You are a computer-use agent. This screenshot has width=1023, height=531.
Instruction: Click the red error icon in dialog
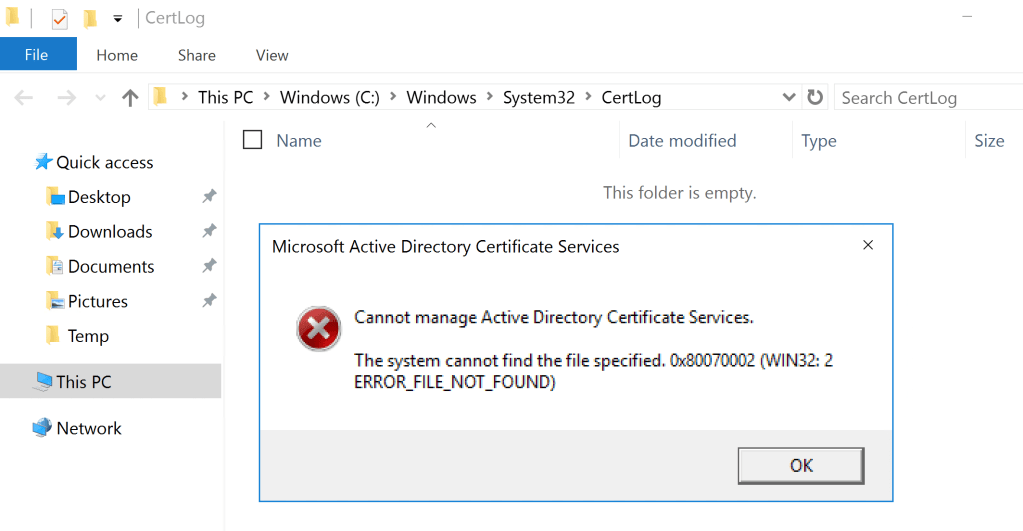pos(318,329)
